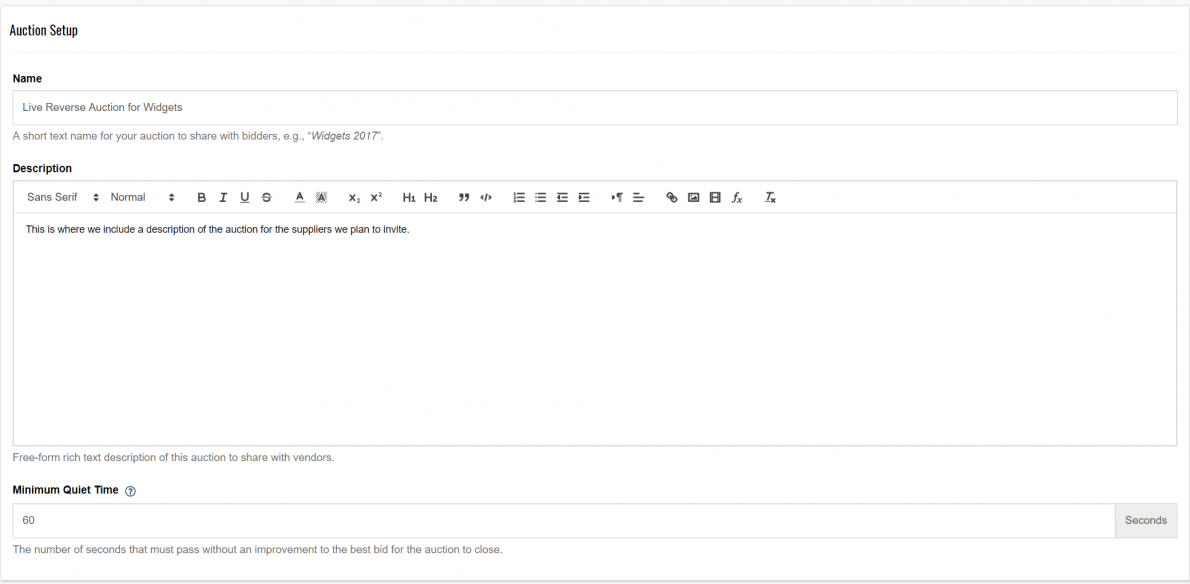Apply strikethrough to description text

click(266, 198)
